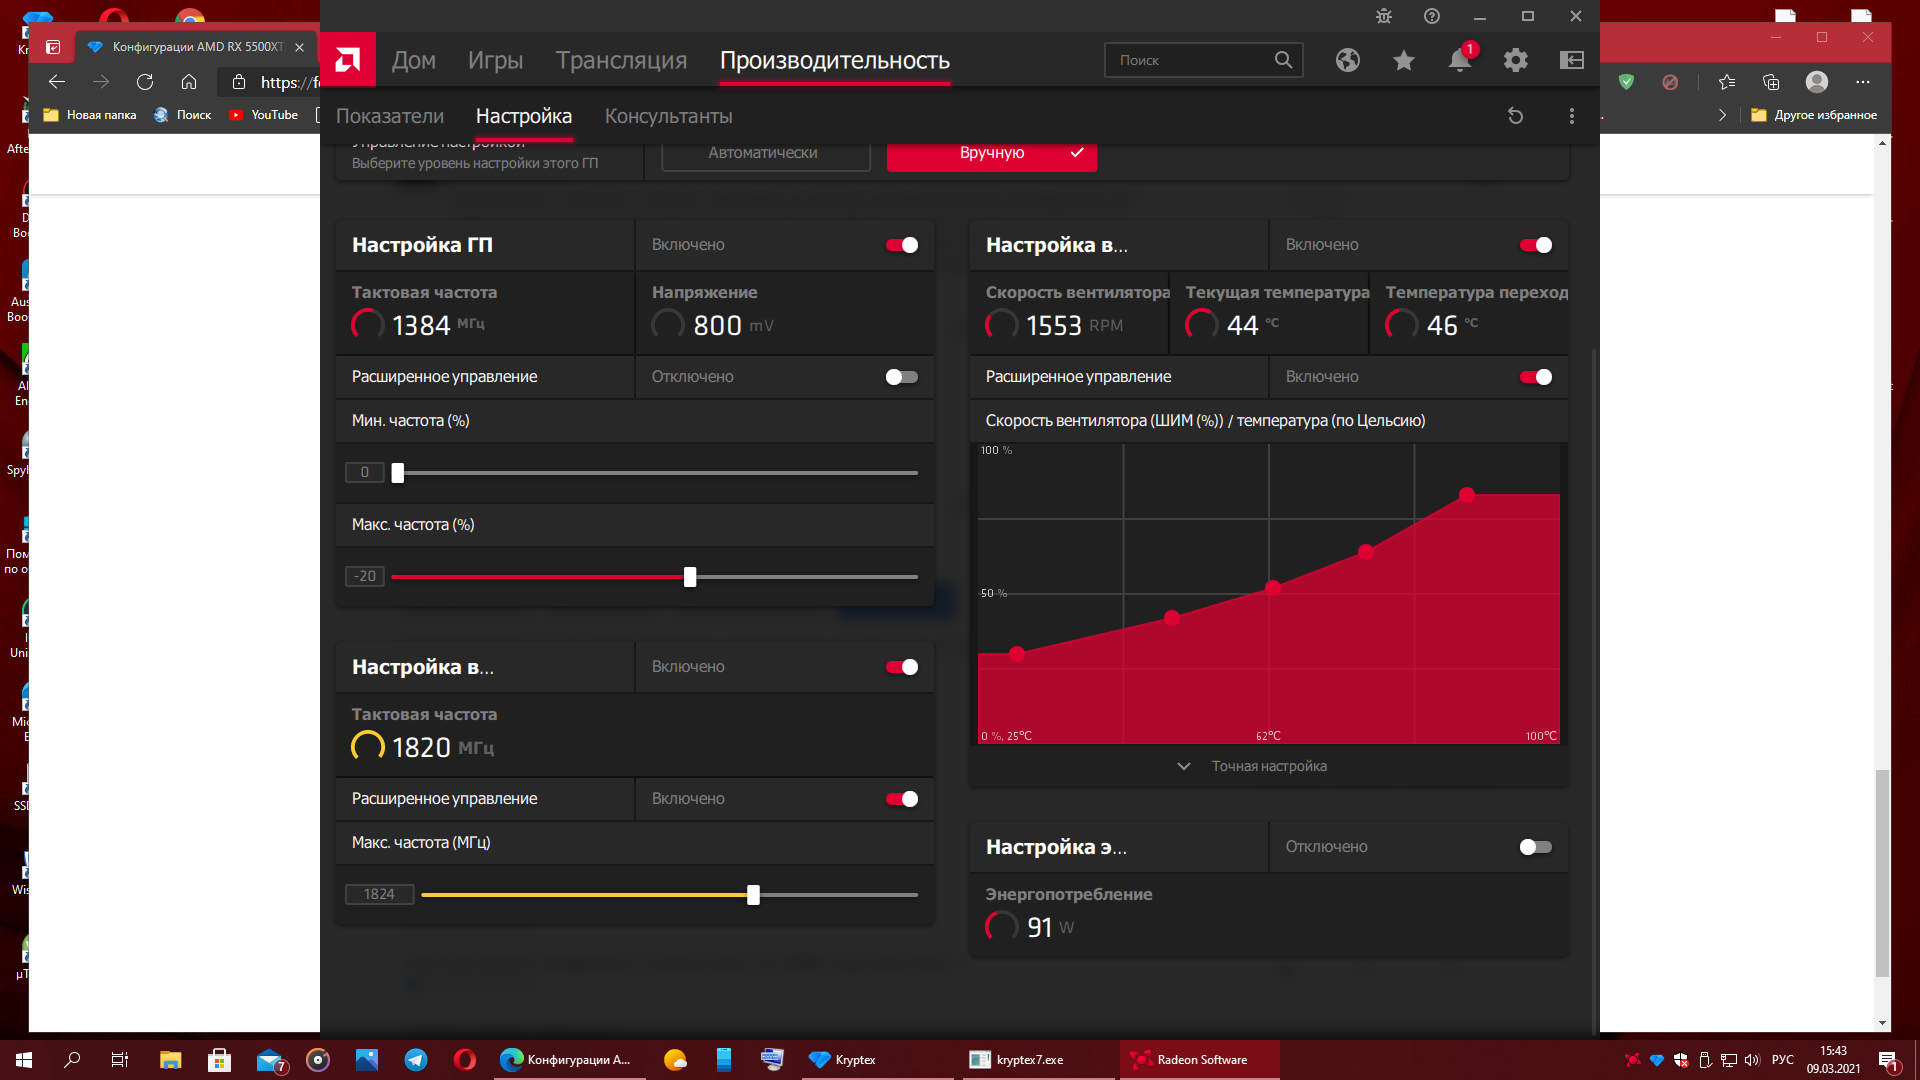
Task: Expand browser favorites overflow chevron
Action: tap(1722, 115)
